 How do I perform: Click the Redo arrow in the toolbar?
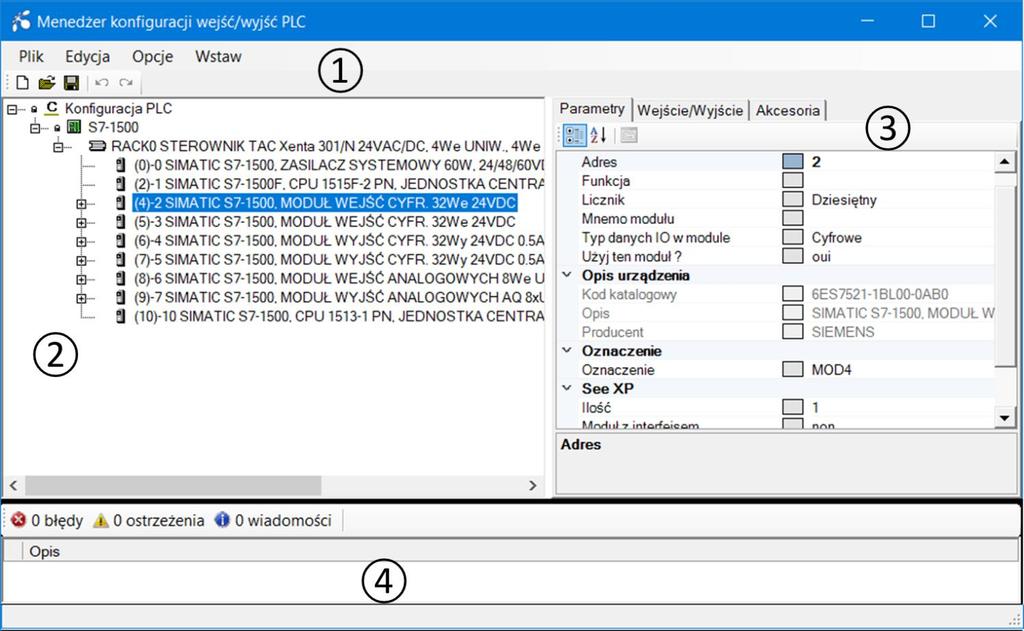pos(126,82)
